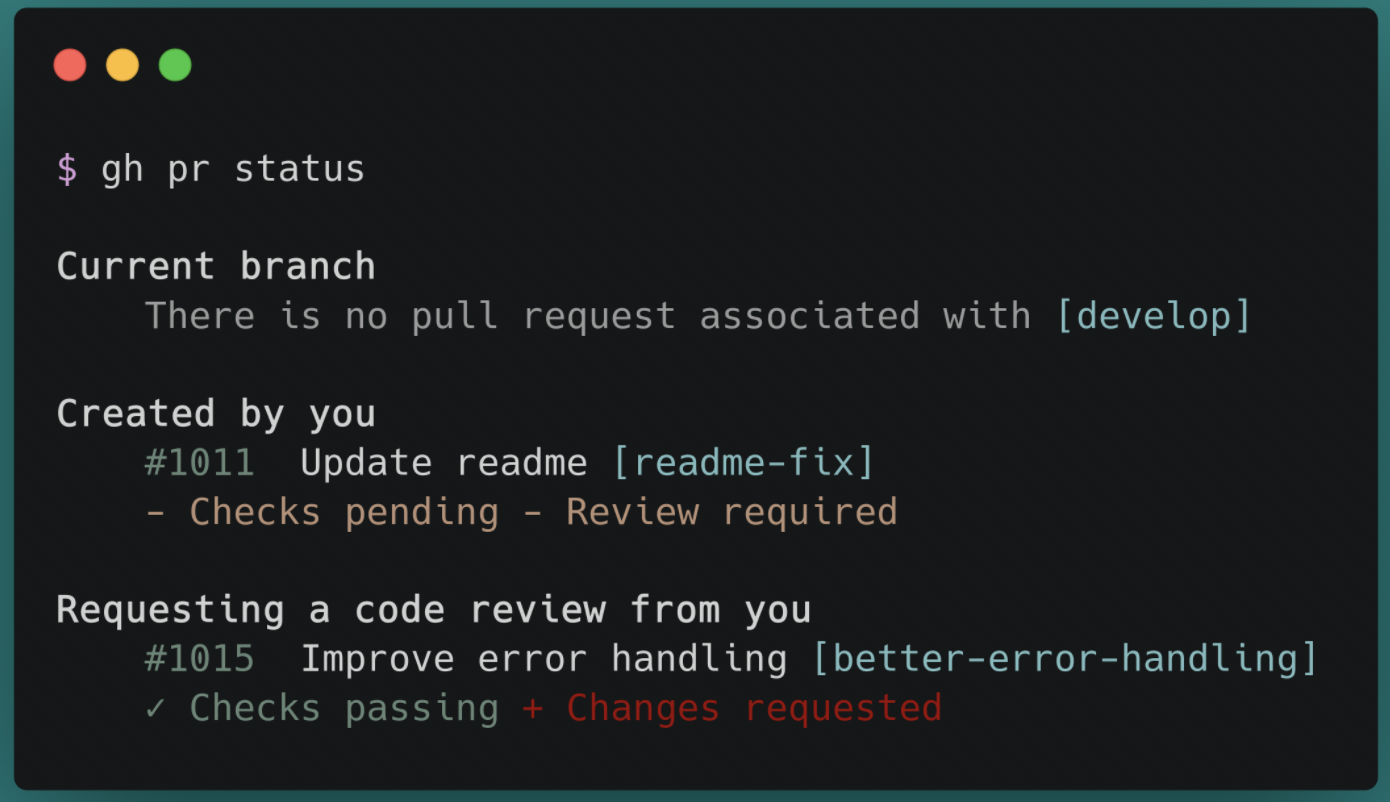1390x802 pixels.
Task: Open pull request #1015
Action: click(199, 659)
